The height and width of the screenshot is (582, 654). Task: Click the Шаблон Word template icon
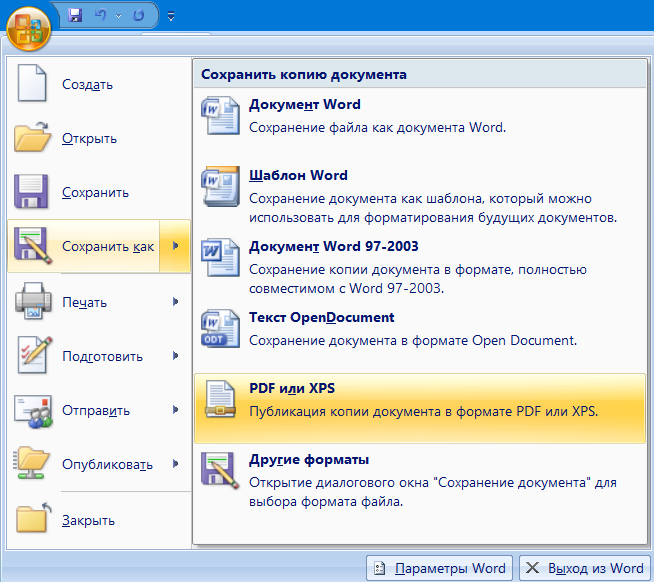tap(220, 186)
